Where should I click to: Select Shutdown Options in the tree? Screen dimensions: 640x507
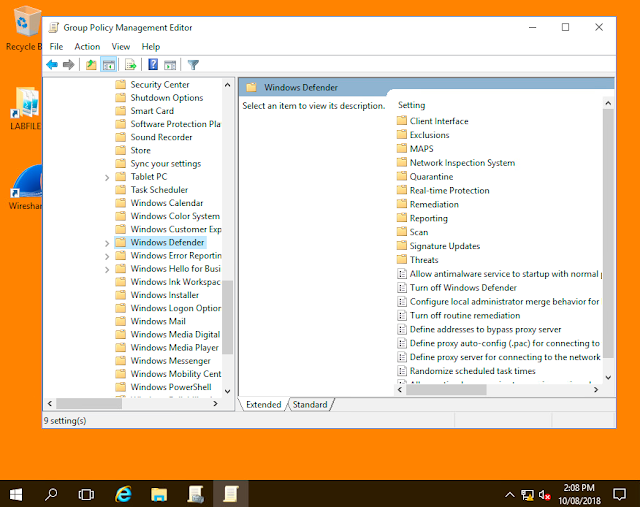(167, 98)
